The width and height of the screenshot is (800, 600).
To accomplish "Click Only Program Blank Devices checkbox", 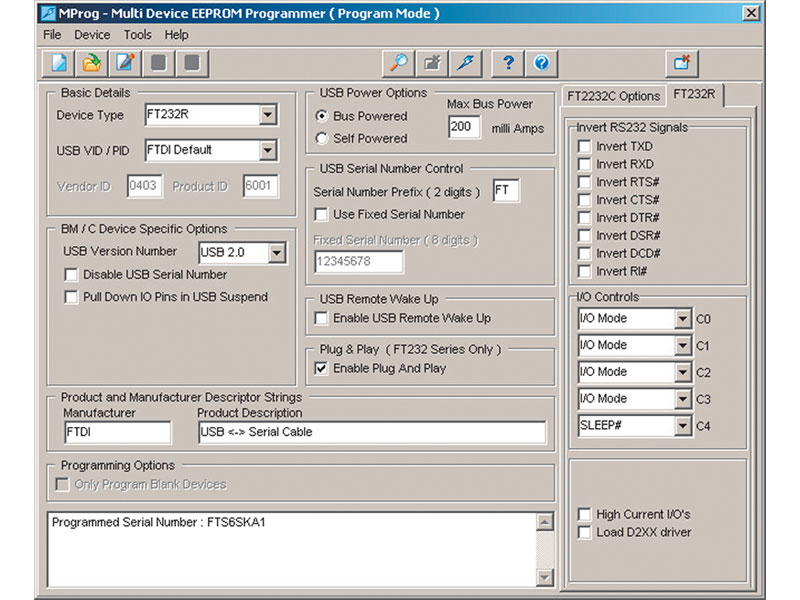I will point(62,484).
